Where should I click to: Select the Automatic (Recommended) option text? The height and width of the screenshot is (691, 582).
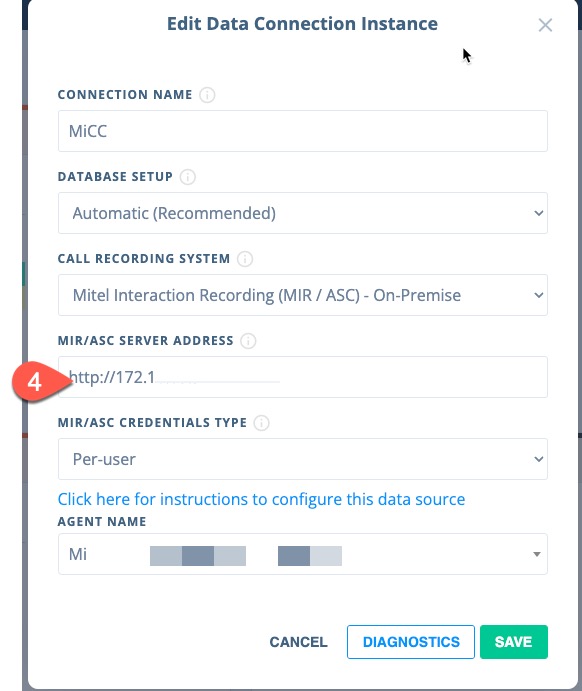(174, 213)
